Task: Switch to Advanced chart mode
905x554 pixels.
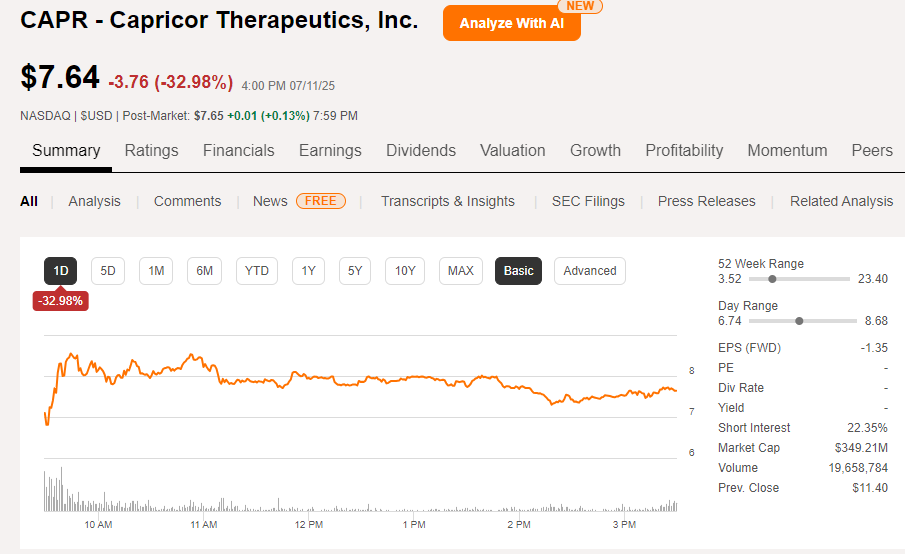Action: point(590,271)
